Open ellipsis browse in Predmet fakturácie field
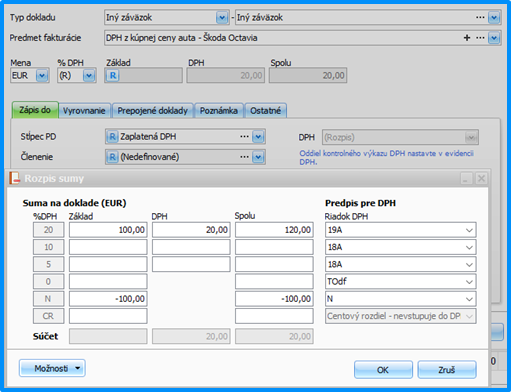This screenshot has height=392, width=511. coord(480,38)
